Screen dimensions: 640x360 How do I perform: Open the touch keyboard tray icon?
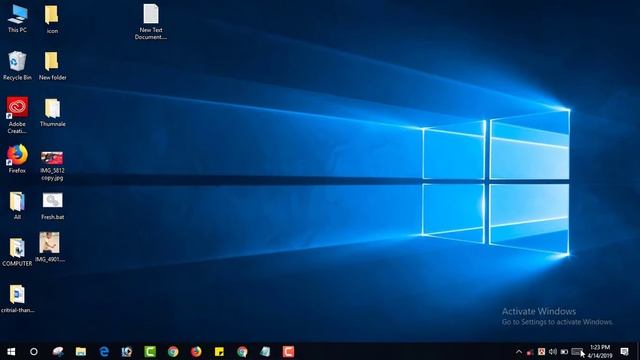pyautogui.click(x=577, y=351)
